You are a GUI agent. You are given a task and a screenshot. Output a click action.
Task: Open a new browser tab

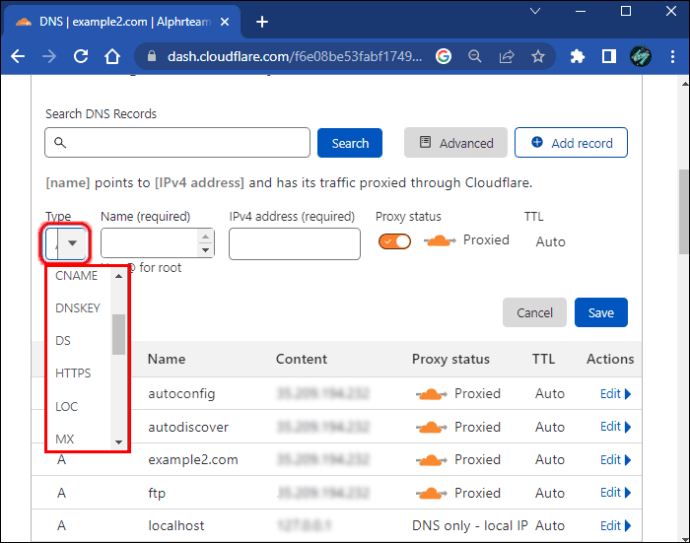pyautogui.click(x=262, y=22)
